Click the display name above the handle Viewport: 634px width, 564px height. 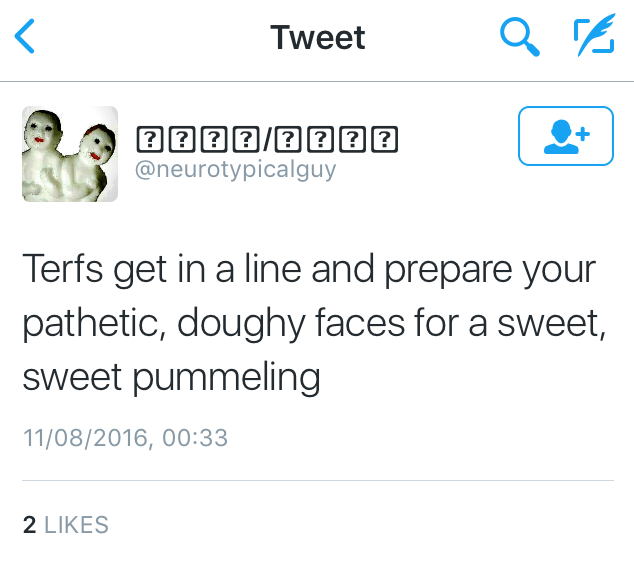click(266, 139)
